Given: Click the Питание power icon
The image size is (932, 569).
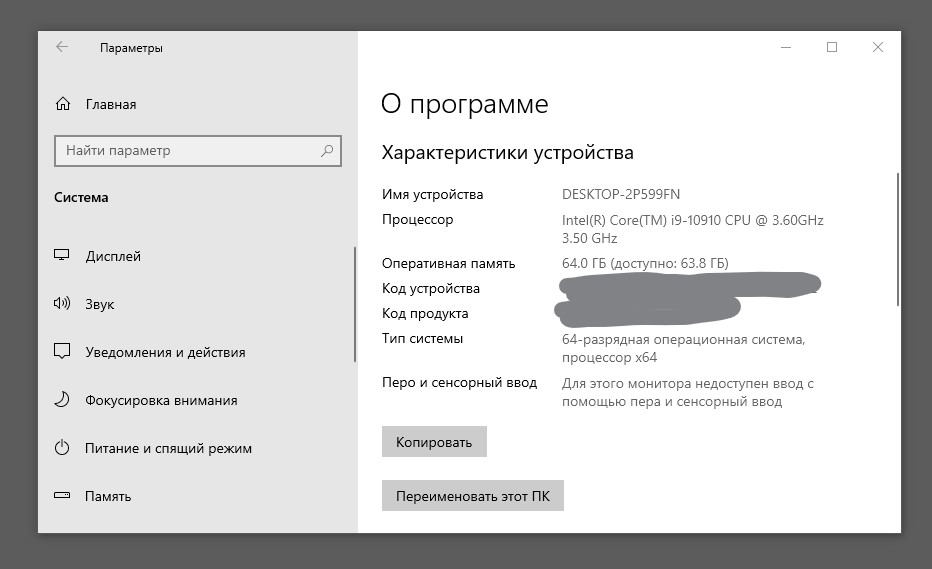Looking at the screenshot, I should [62, 448].
